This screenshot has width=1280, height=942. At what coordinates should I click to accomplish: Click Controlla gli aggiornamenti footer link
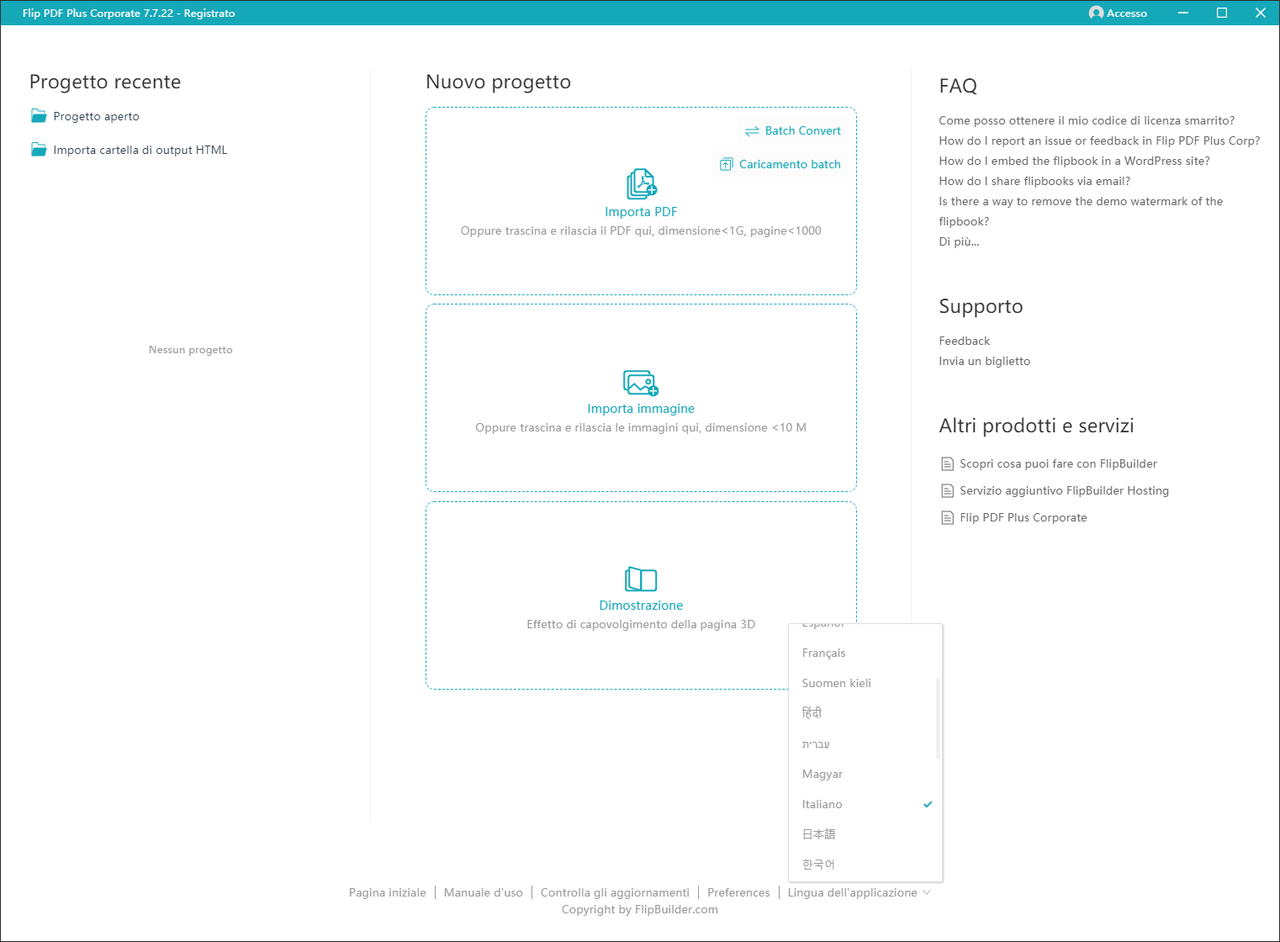[x=615, y=892]
